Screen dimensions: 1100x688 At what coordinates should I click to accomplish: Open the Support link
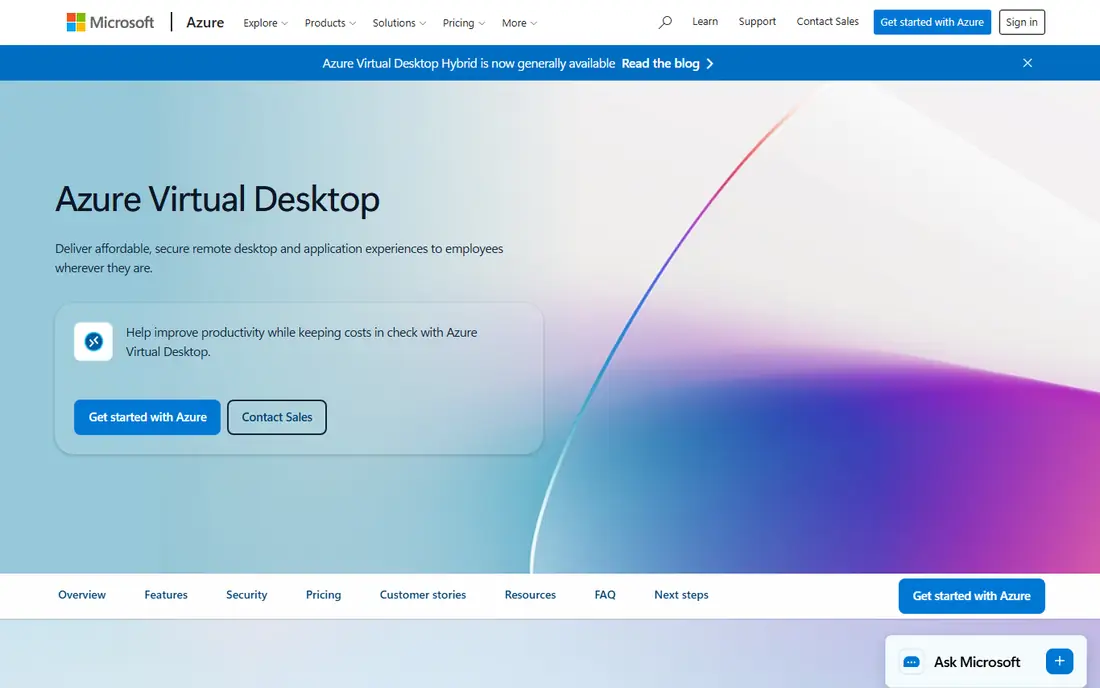pos(757,22)
